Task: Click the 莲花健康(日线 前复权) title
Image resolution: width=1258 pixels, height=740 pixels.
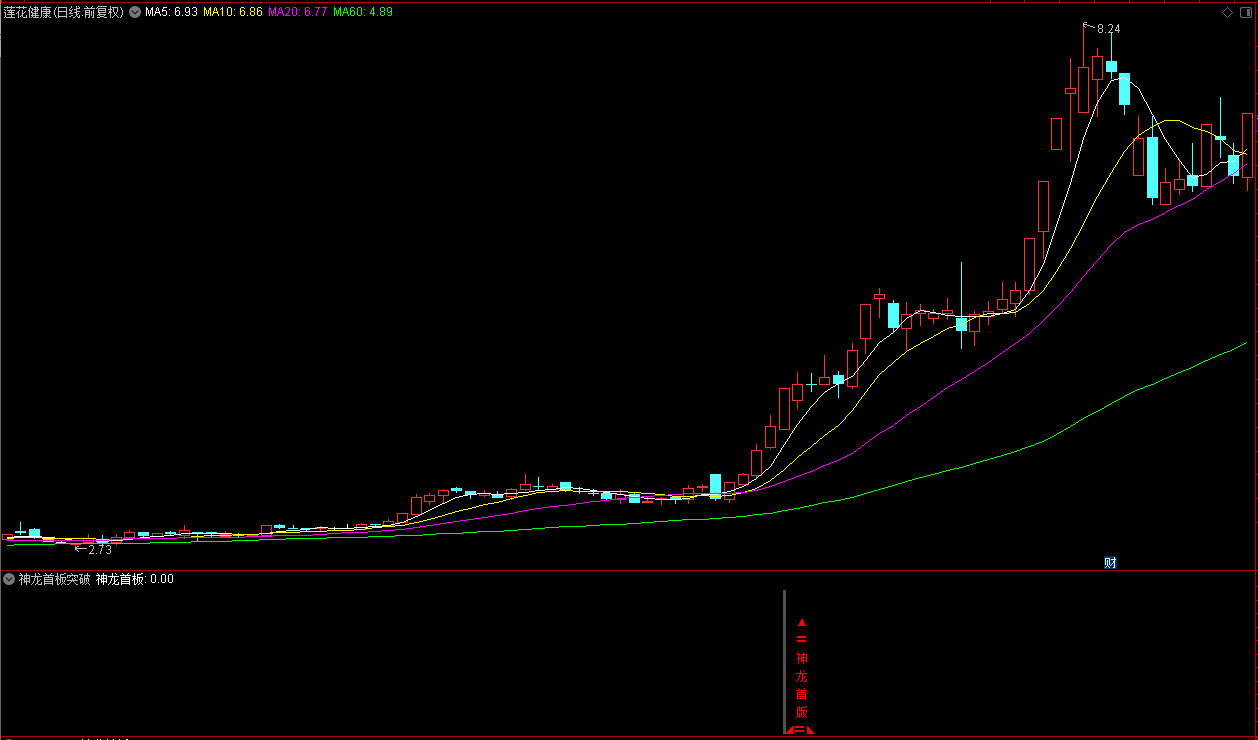Action: click(64, 13)
